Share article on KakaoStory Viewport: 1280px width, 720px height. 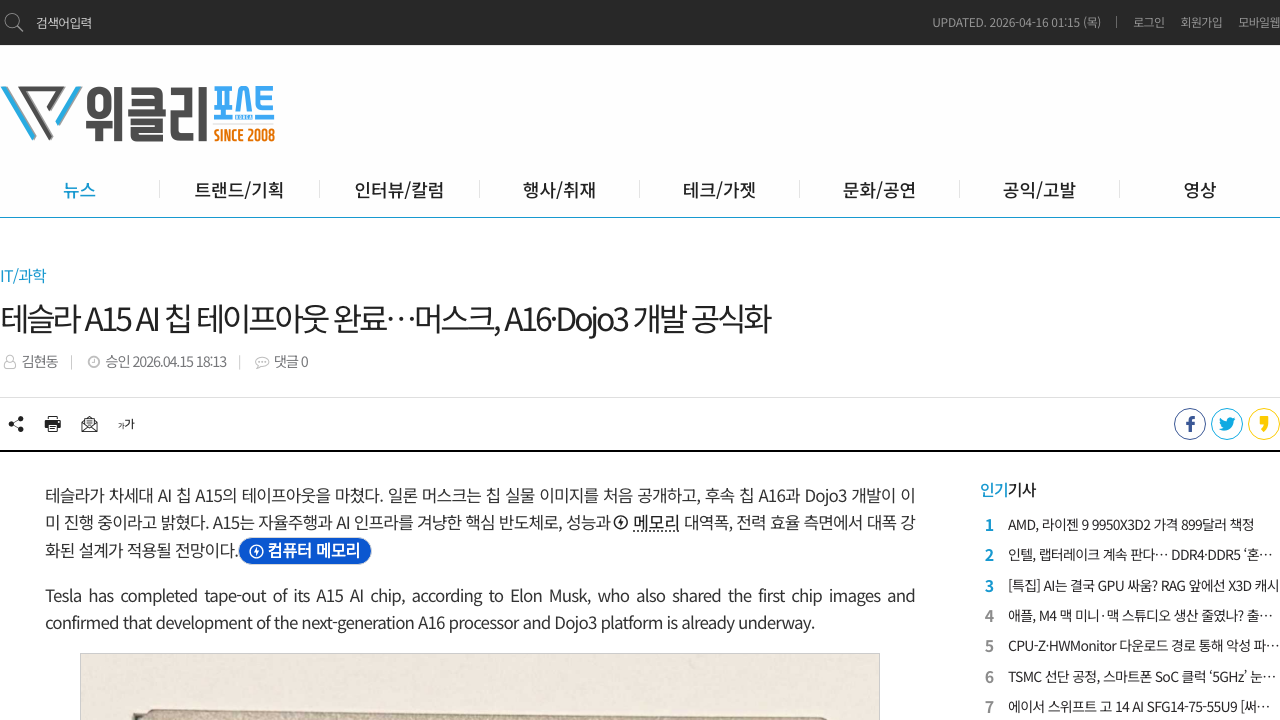click(x=1264, y=424)
